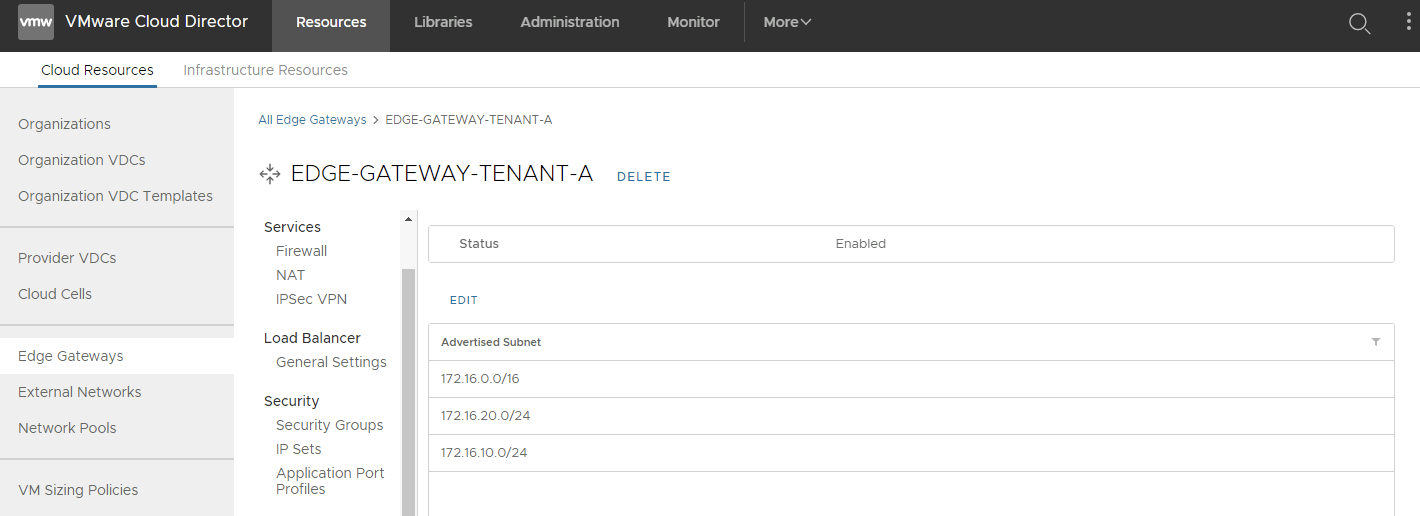Open Firewall under Services
1420x516 pixels.
[x=301, y=251]
